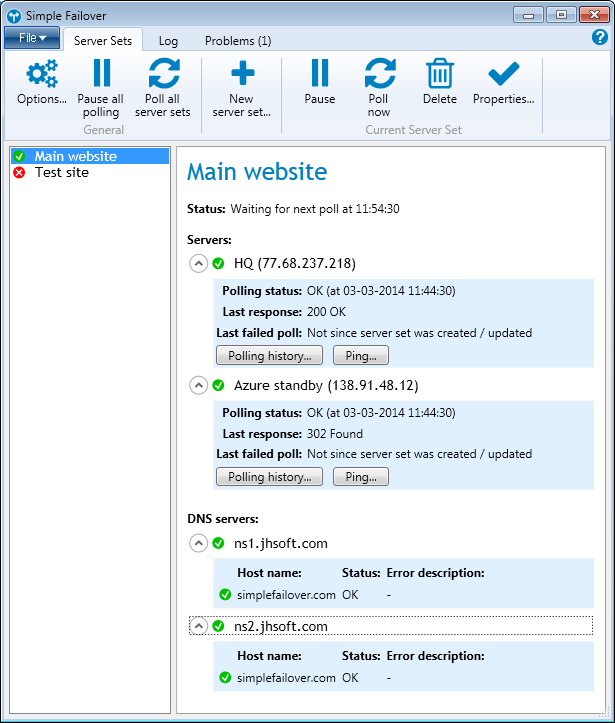The height and width of the screenshot is (723, 615).
Task: Switch to the Problems (1) tab
Action: coord(238,41)
